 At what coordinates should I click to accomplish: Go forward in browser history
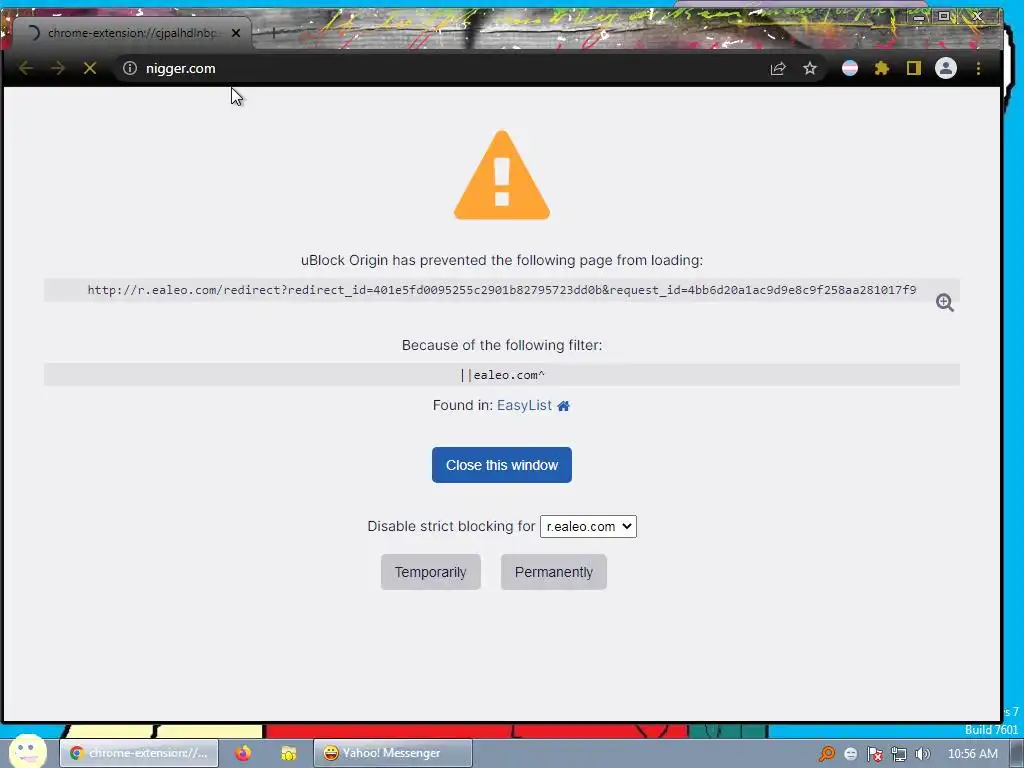58,68
